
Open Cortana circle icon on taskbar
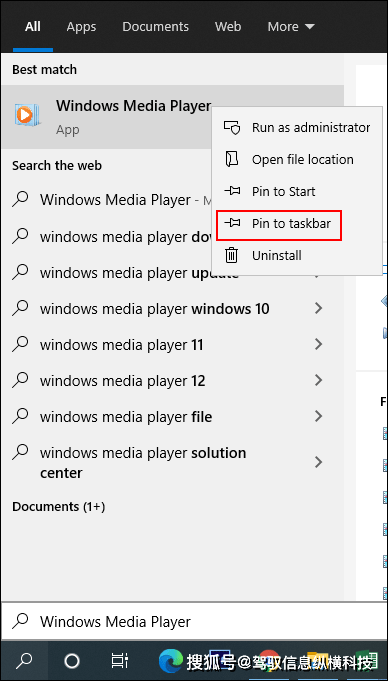pos(72,661)
